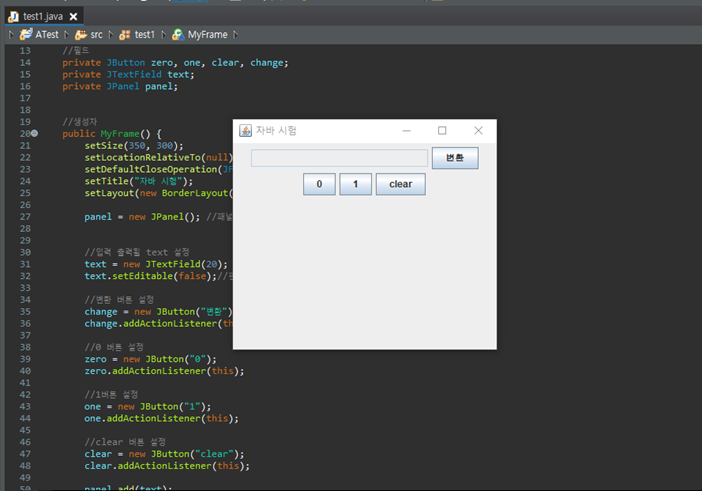Expand breadcrumb arrow before ATest
The width and height of the screenshot is (702, 491).
click(x=11, y=34)
